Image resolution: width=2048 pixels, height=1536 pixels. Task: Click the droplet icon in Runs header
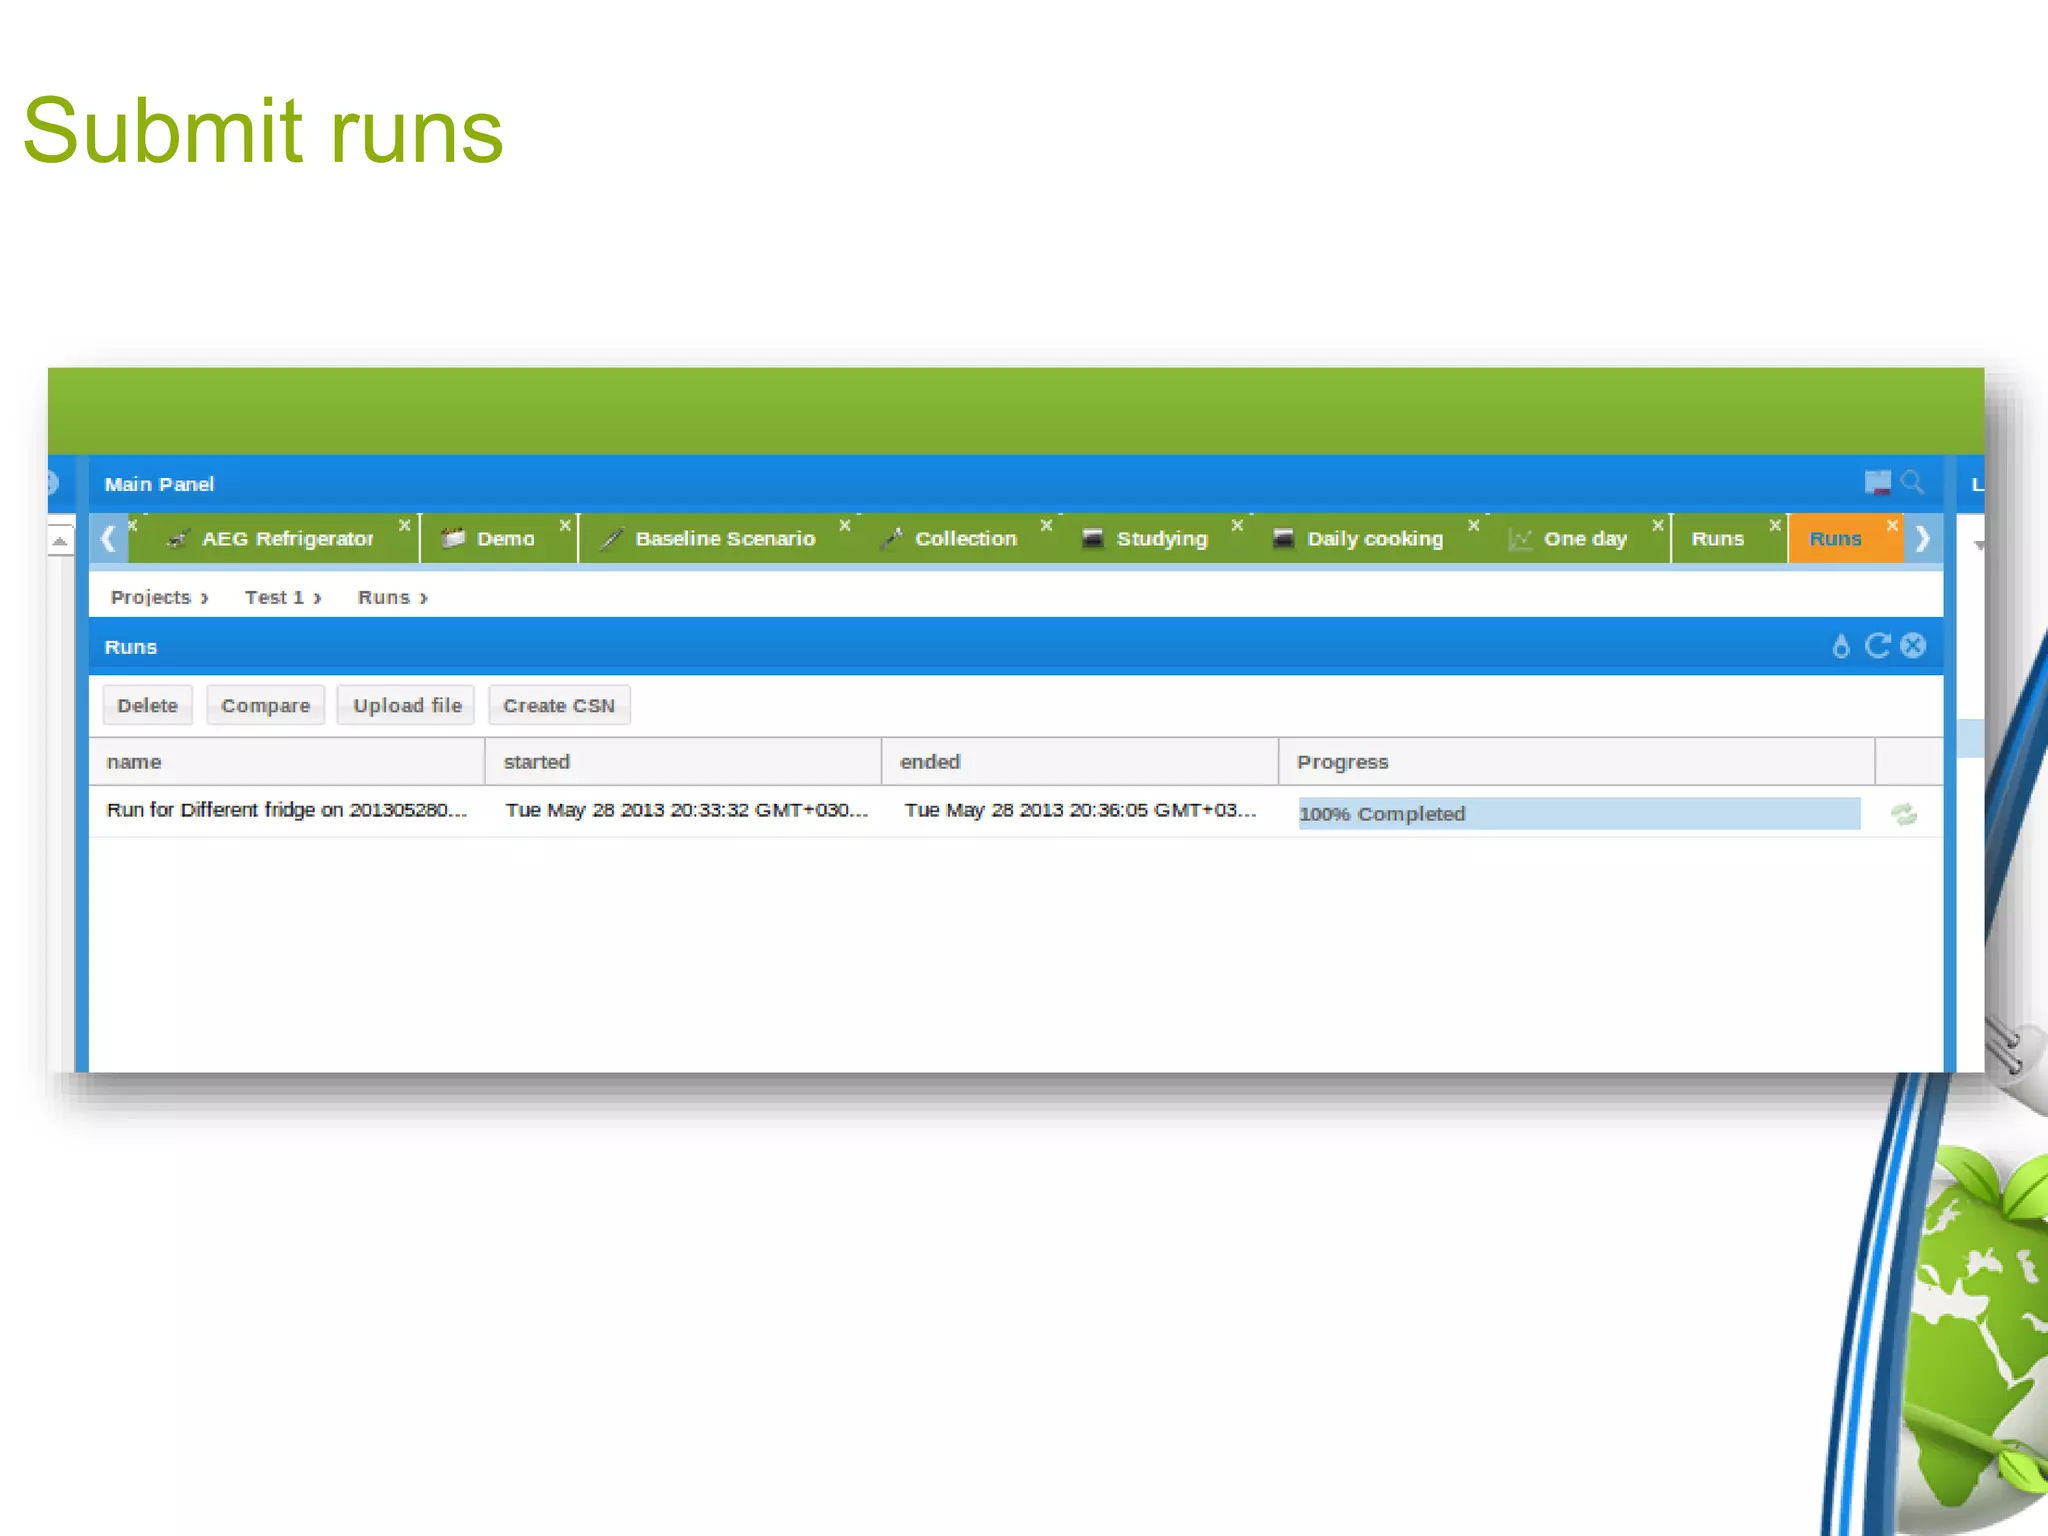(x=1841, y=646)
